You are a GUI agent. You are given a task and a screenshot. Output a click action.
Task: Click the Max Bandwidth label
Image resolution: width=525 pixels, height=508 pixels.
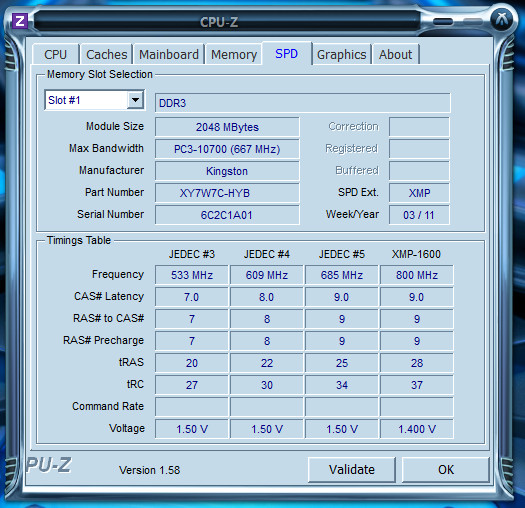point(106,148)
